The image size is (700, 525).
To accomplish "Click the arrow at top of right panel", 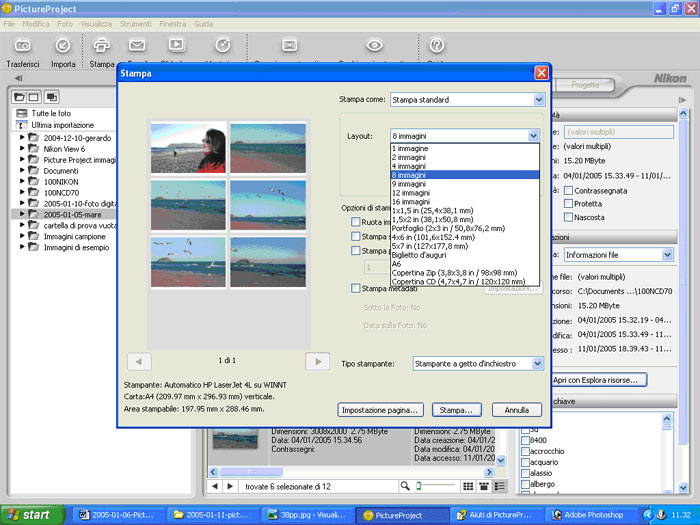I will (682, 100).
